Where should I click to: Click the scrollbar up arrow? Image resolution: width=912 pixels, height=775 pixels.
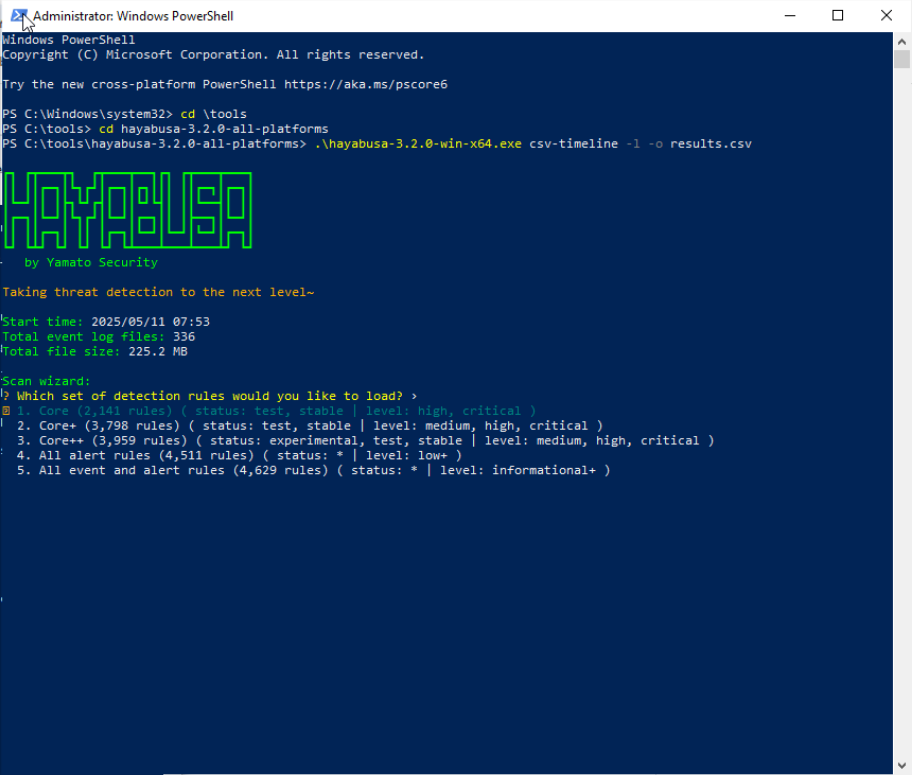coord(902,41)
